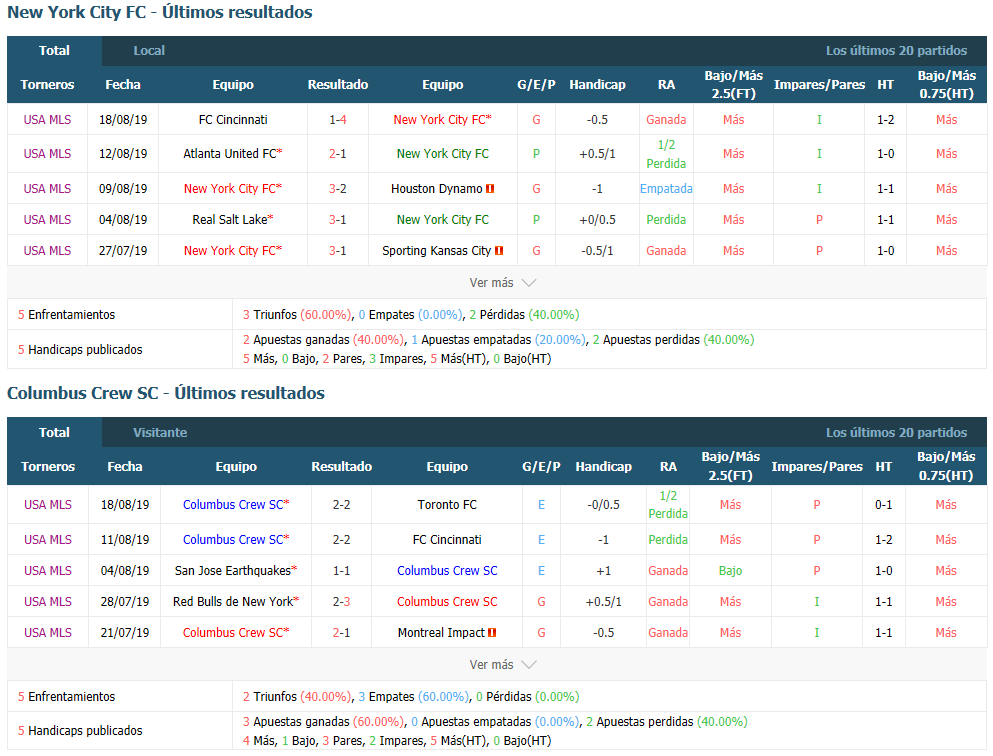
Task: Click the date 09/08/19
Action: (x=123, y=189)
